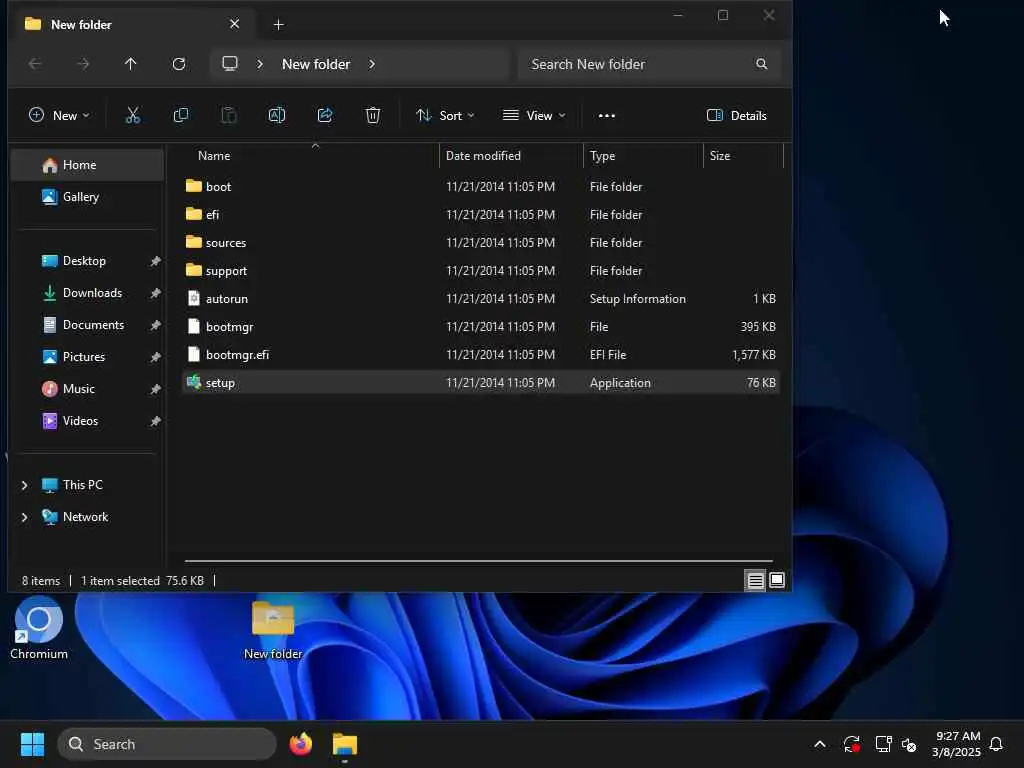The image size is (1024, 768).
Task: Click the Refresh button
Action: pos(179,64)
